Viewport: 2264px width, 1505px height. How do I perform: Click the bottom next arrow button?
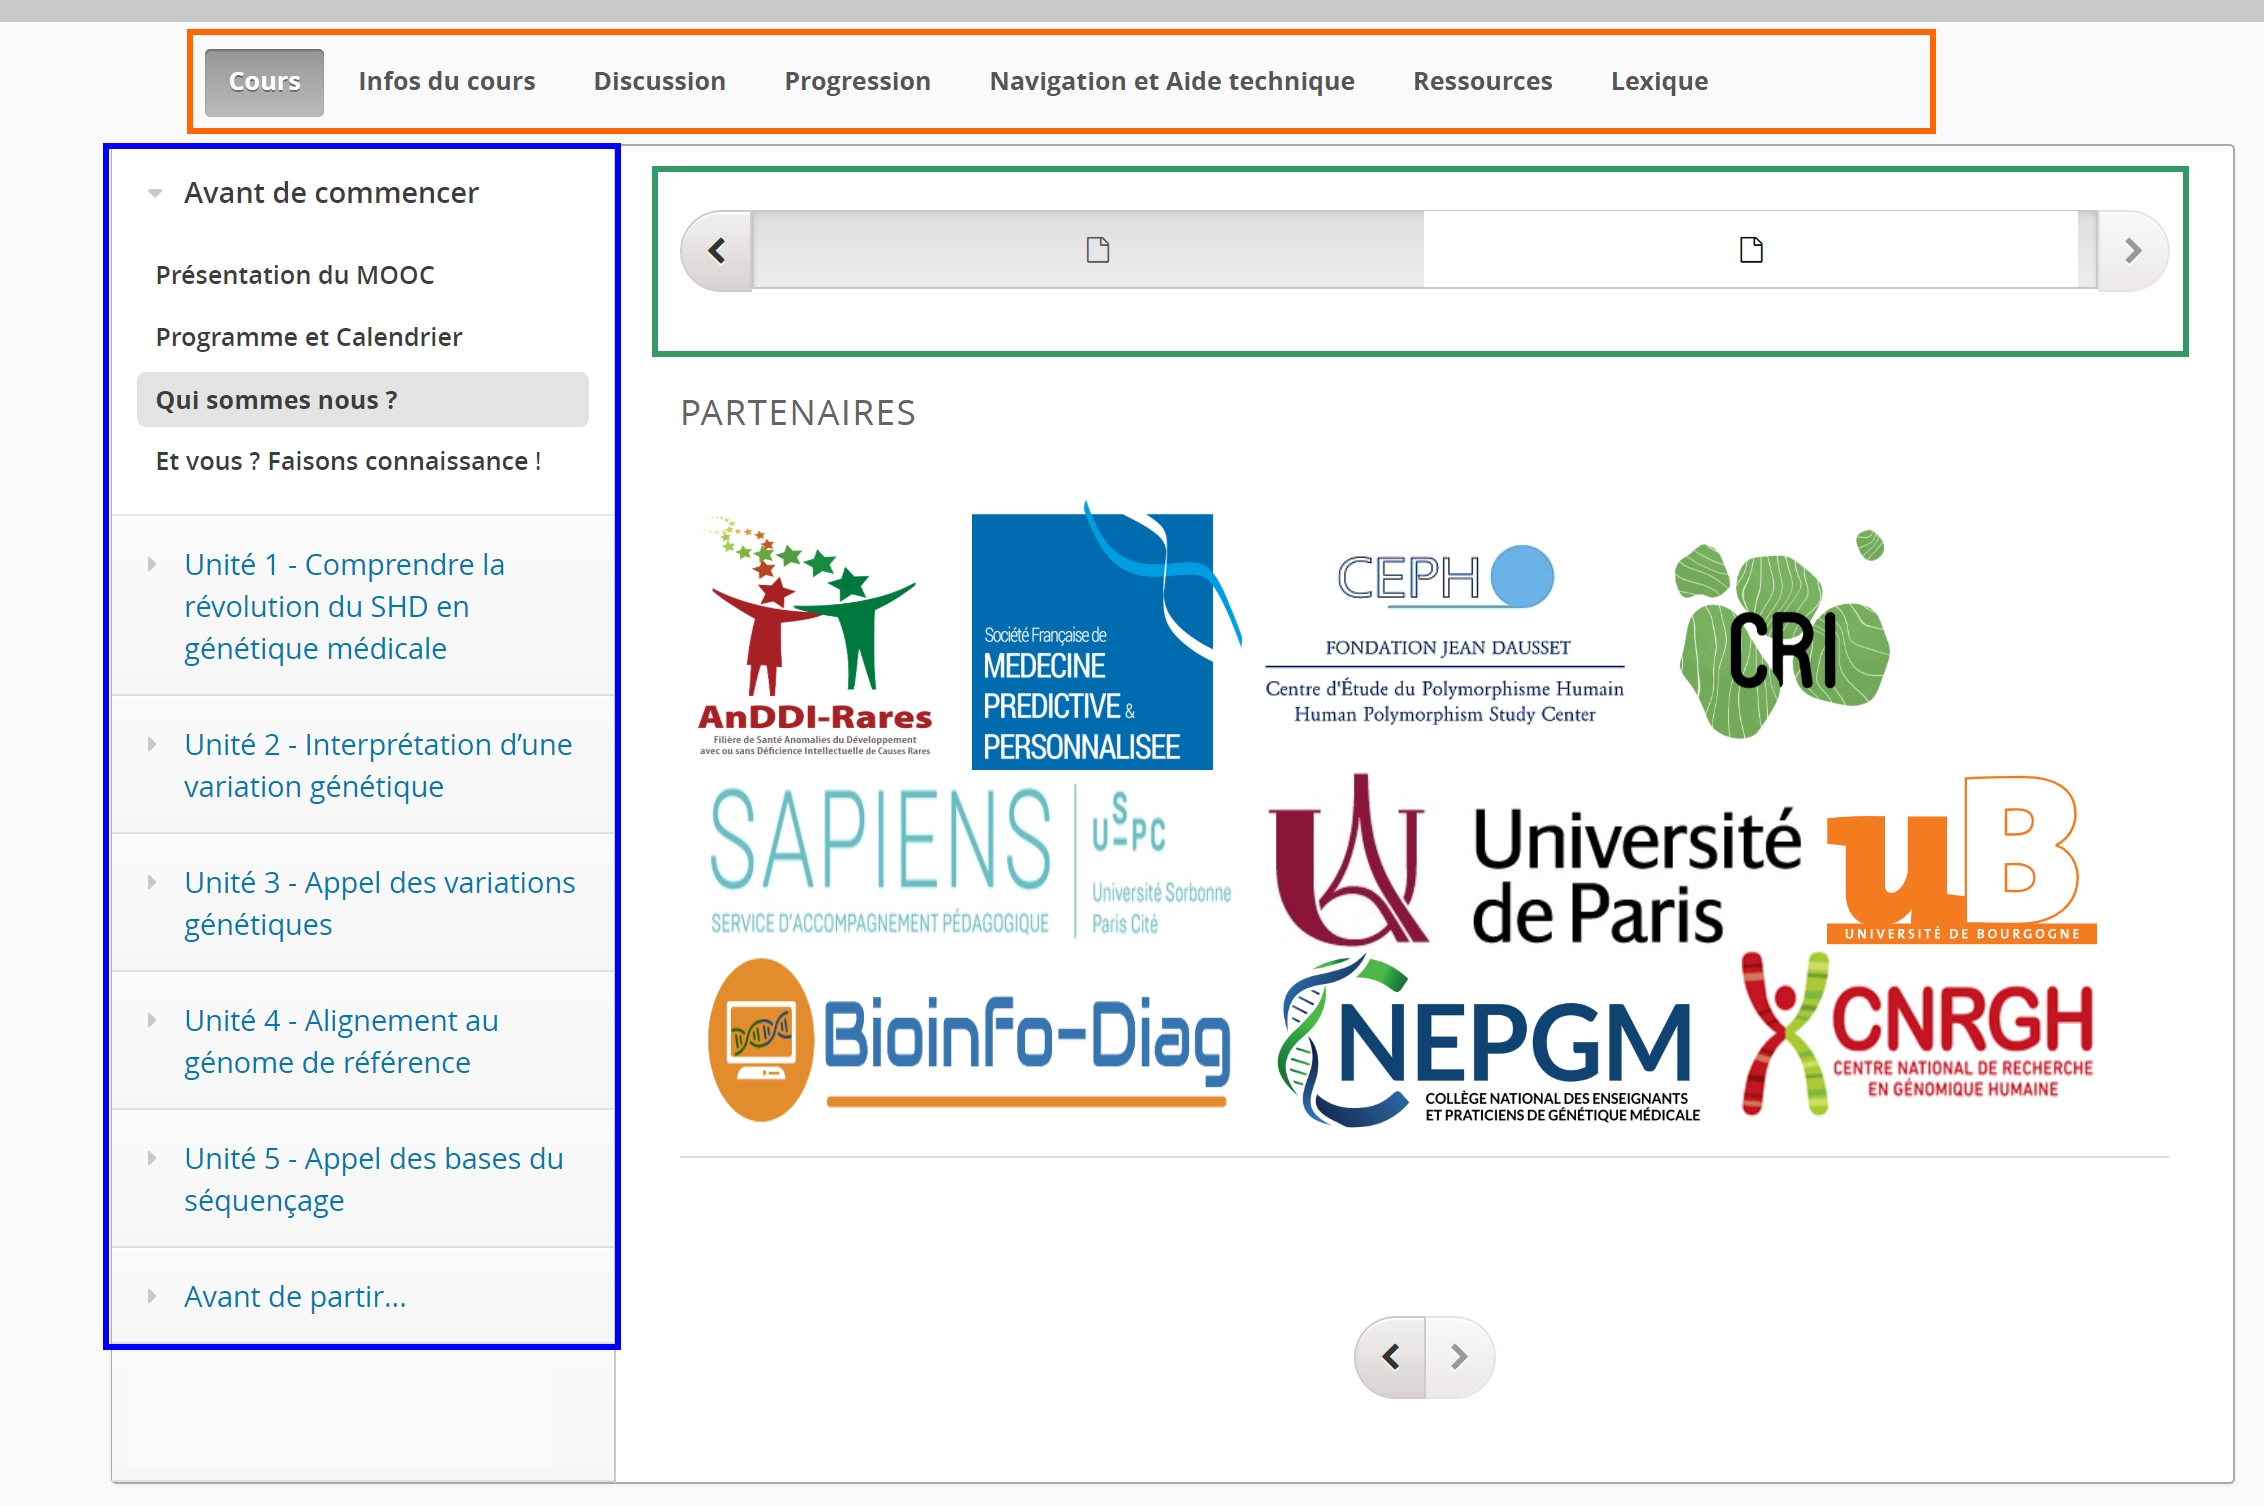click(1460, 1357)
